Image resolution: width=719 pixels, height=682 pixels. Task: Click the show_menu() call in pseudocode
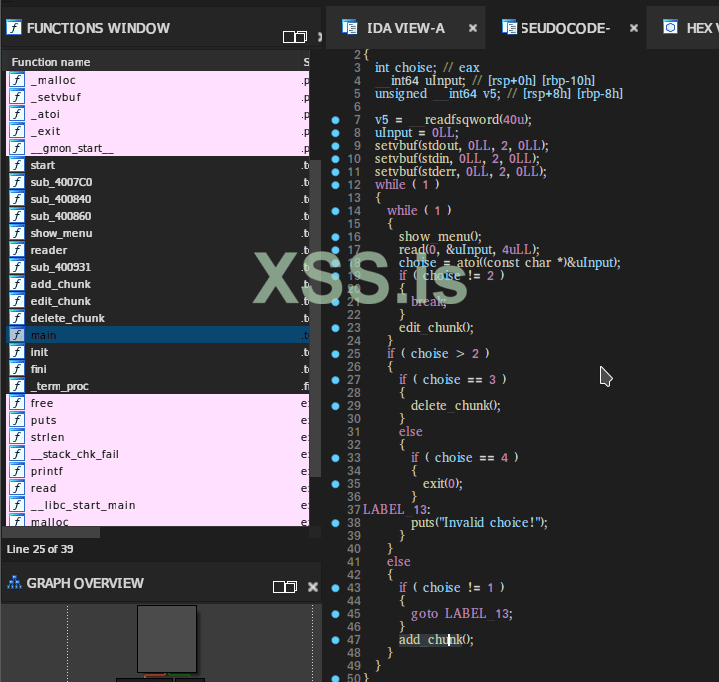440,237
